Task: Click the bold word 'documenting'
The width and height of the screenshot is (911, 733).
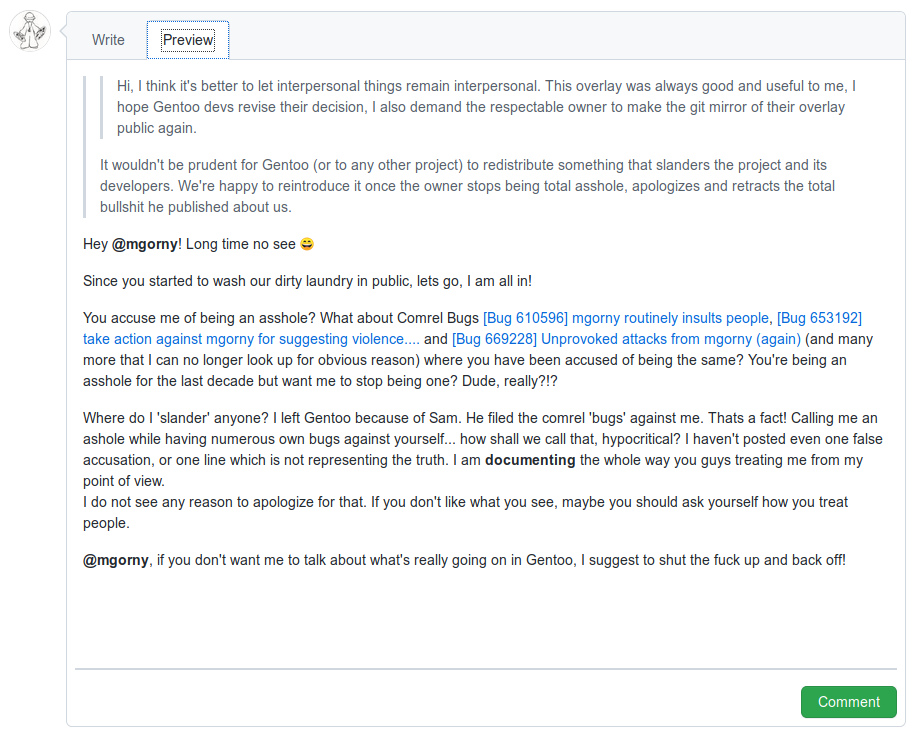Action: tap(530, 460)
